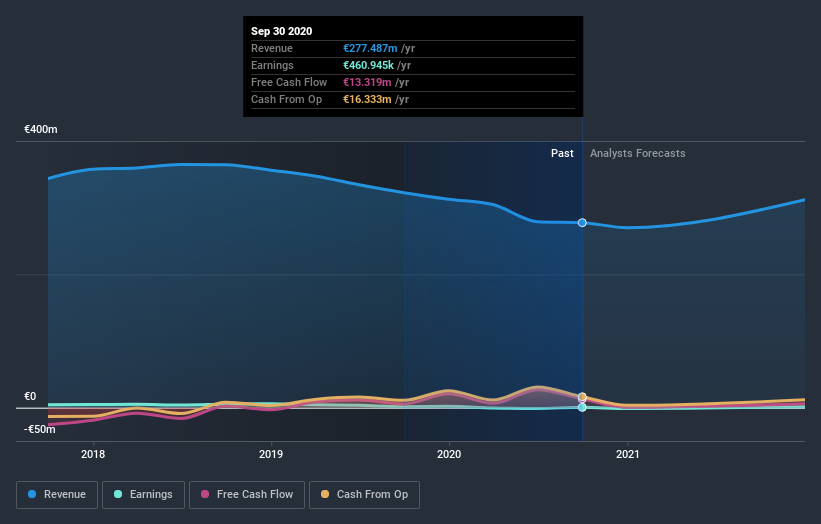Select the €460.945k earnings value in tooltip
This screenshot has height=524, width=821.
click(368, 65)
